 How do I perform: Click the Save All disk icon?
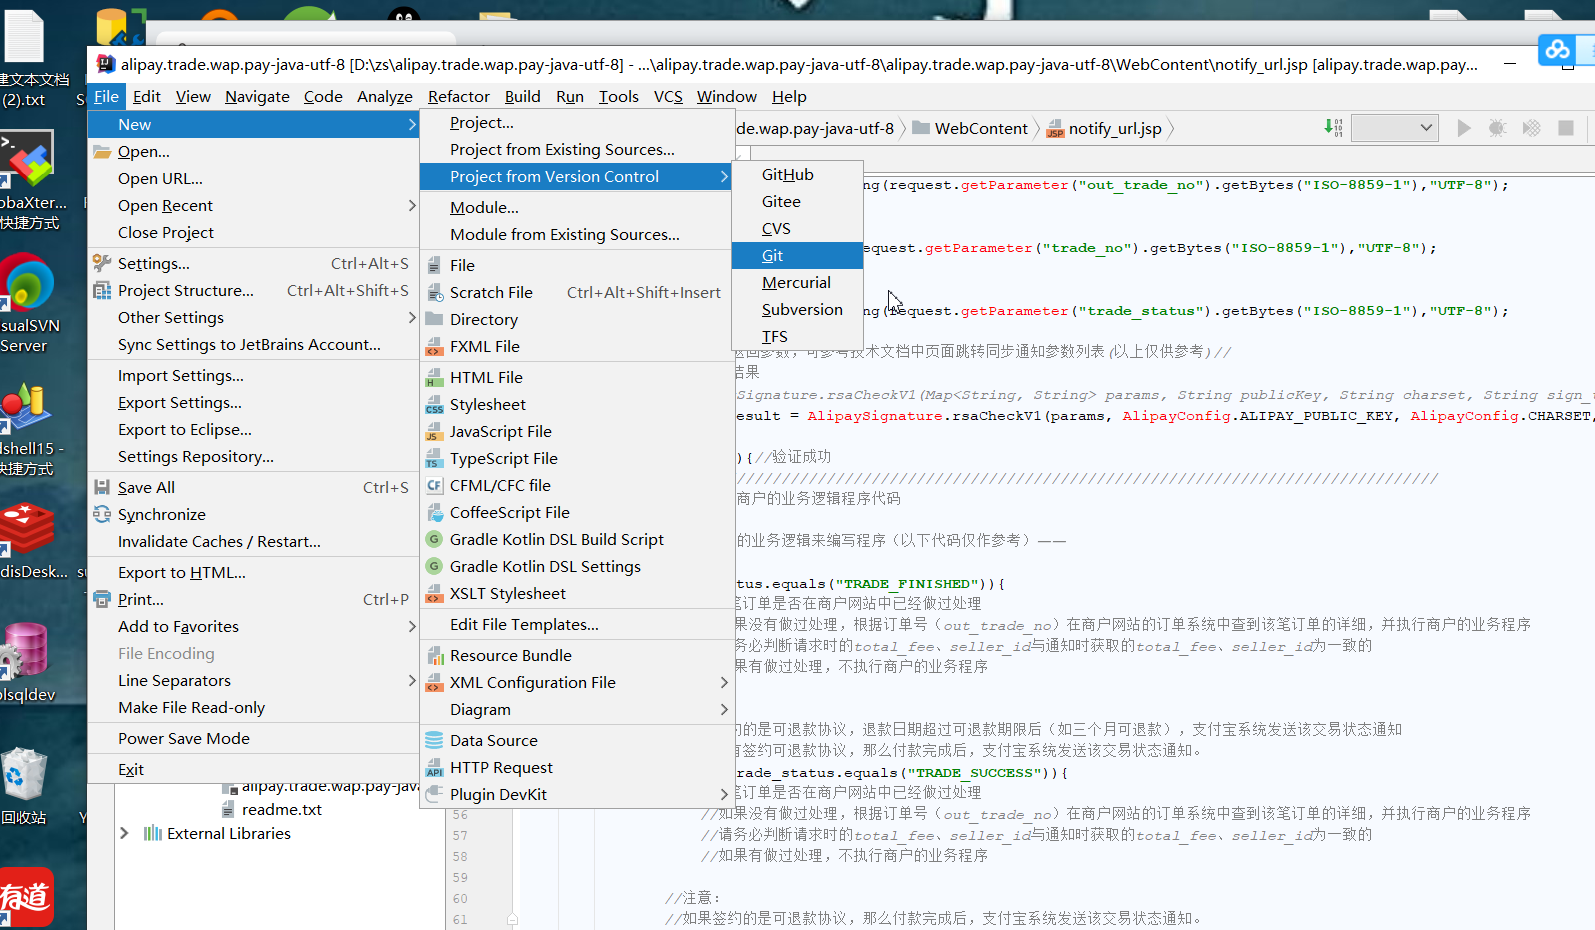tap(102, 487)
